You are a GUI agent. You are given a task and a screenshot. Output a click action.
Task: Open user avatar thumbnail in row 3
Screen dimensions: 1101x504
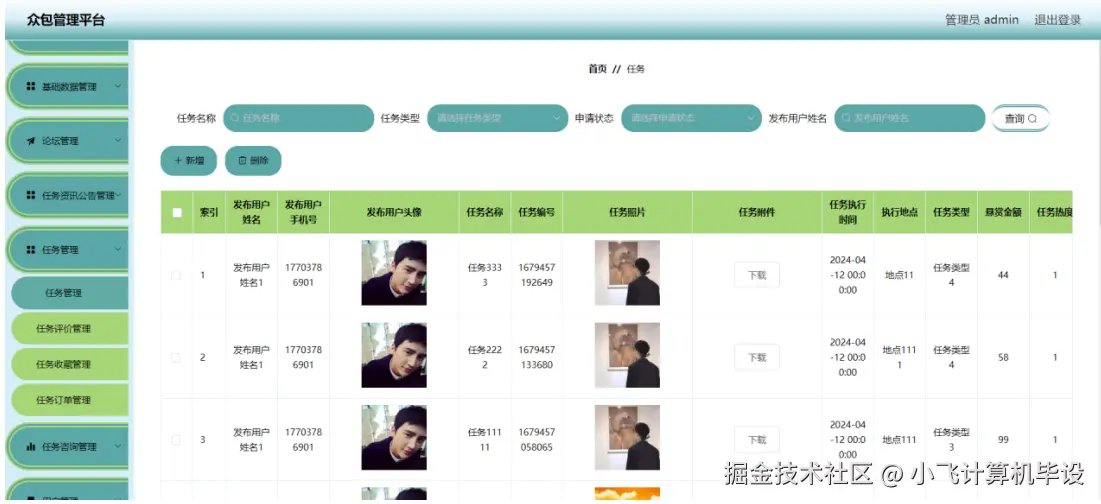click(394, 437)
